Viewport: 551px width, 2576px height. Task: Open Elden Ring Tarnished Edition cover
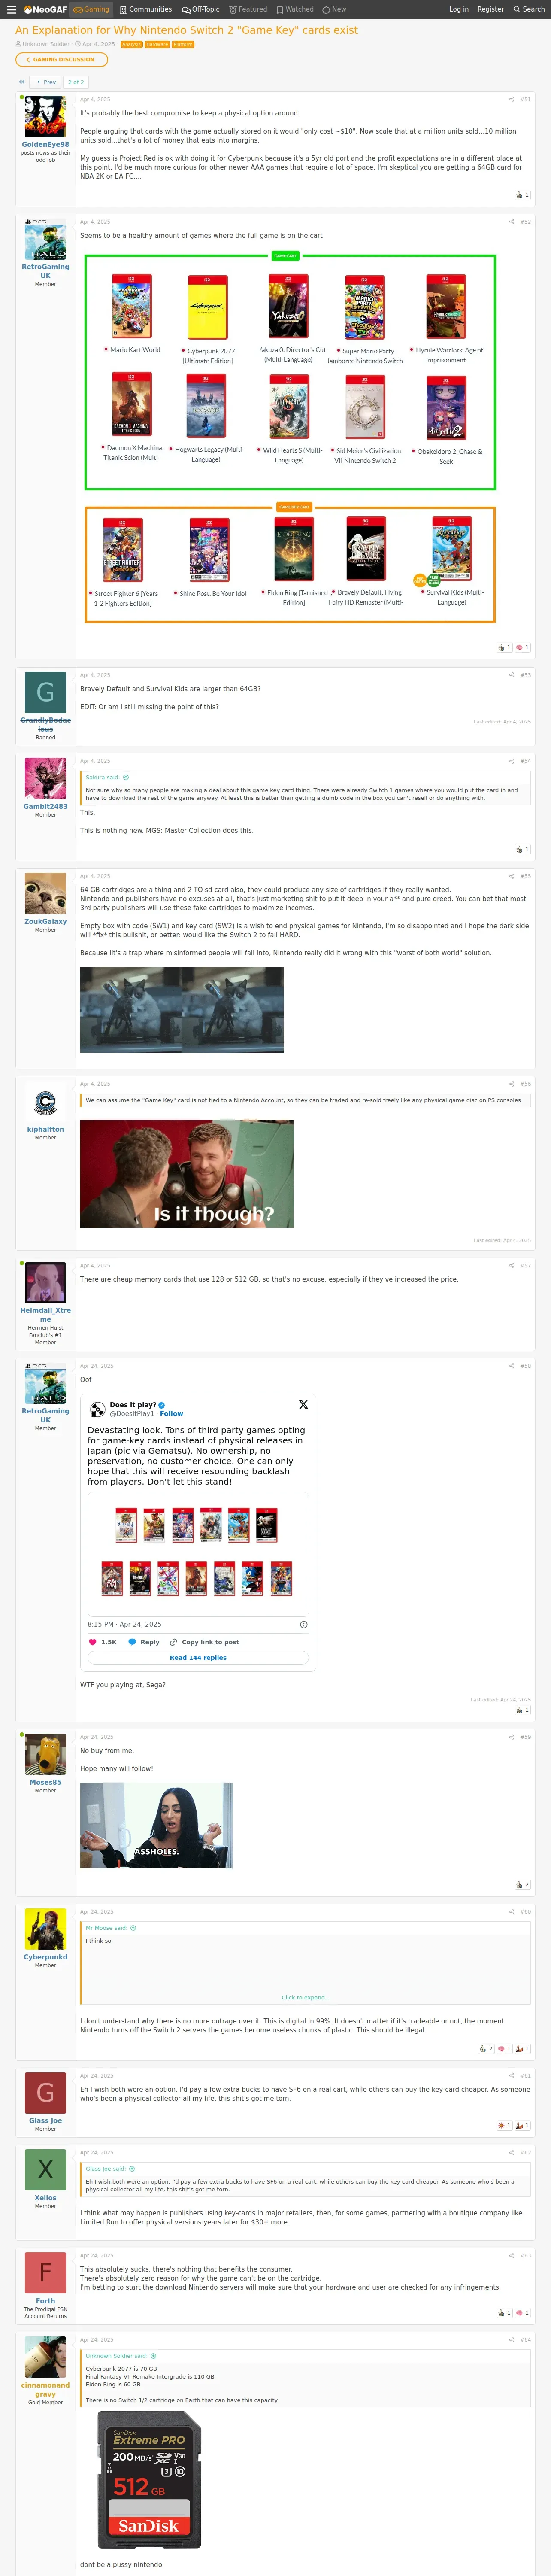click(294, 549)
